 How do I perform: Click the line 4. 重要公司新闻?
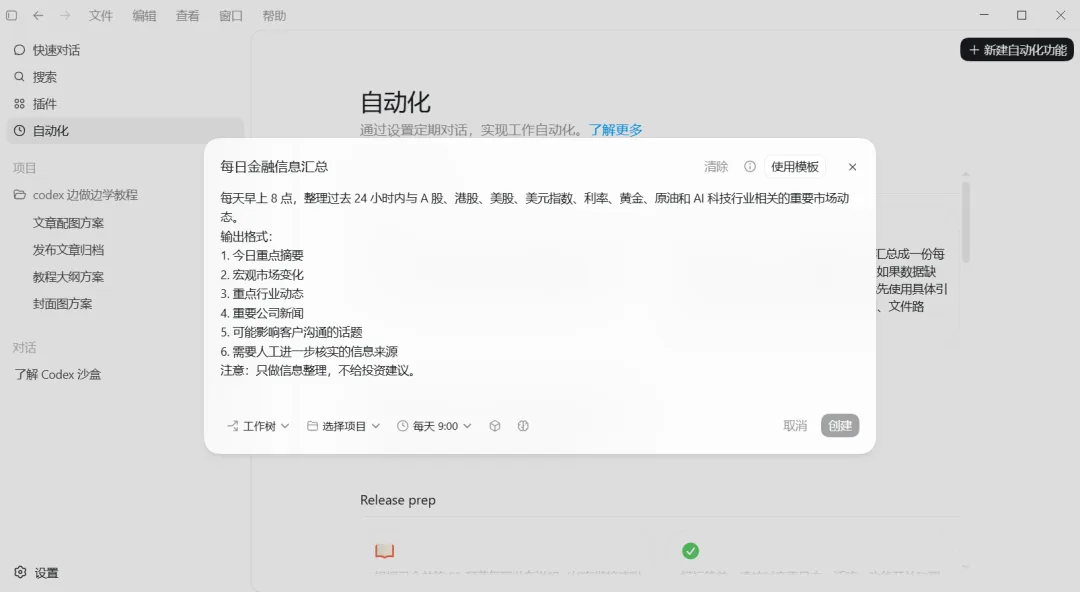coord(262,313)
